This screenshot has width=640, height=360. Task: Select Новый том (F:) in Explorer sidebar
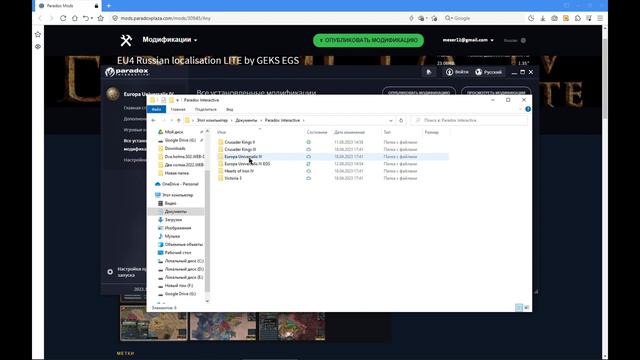pyautogui.click(x=178, y=286)
